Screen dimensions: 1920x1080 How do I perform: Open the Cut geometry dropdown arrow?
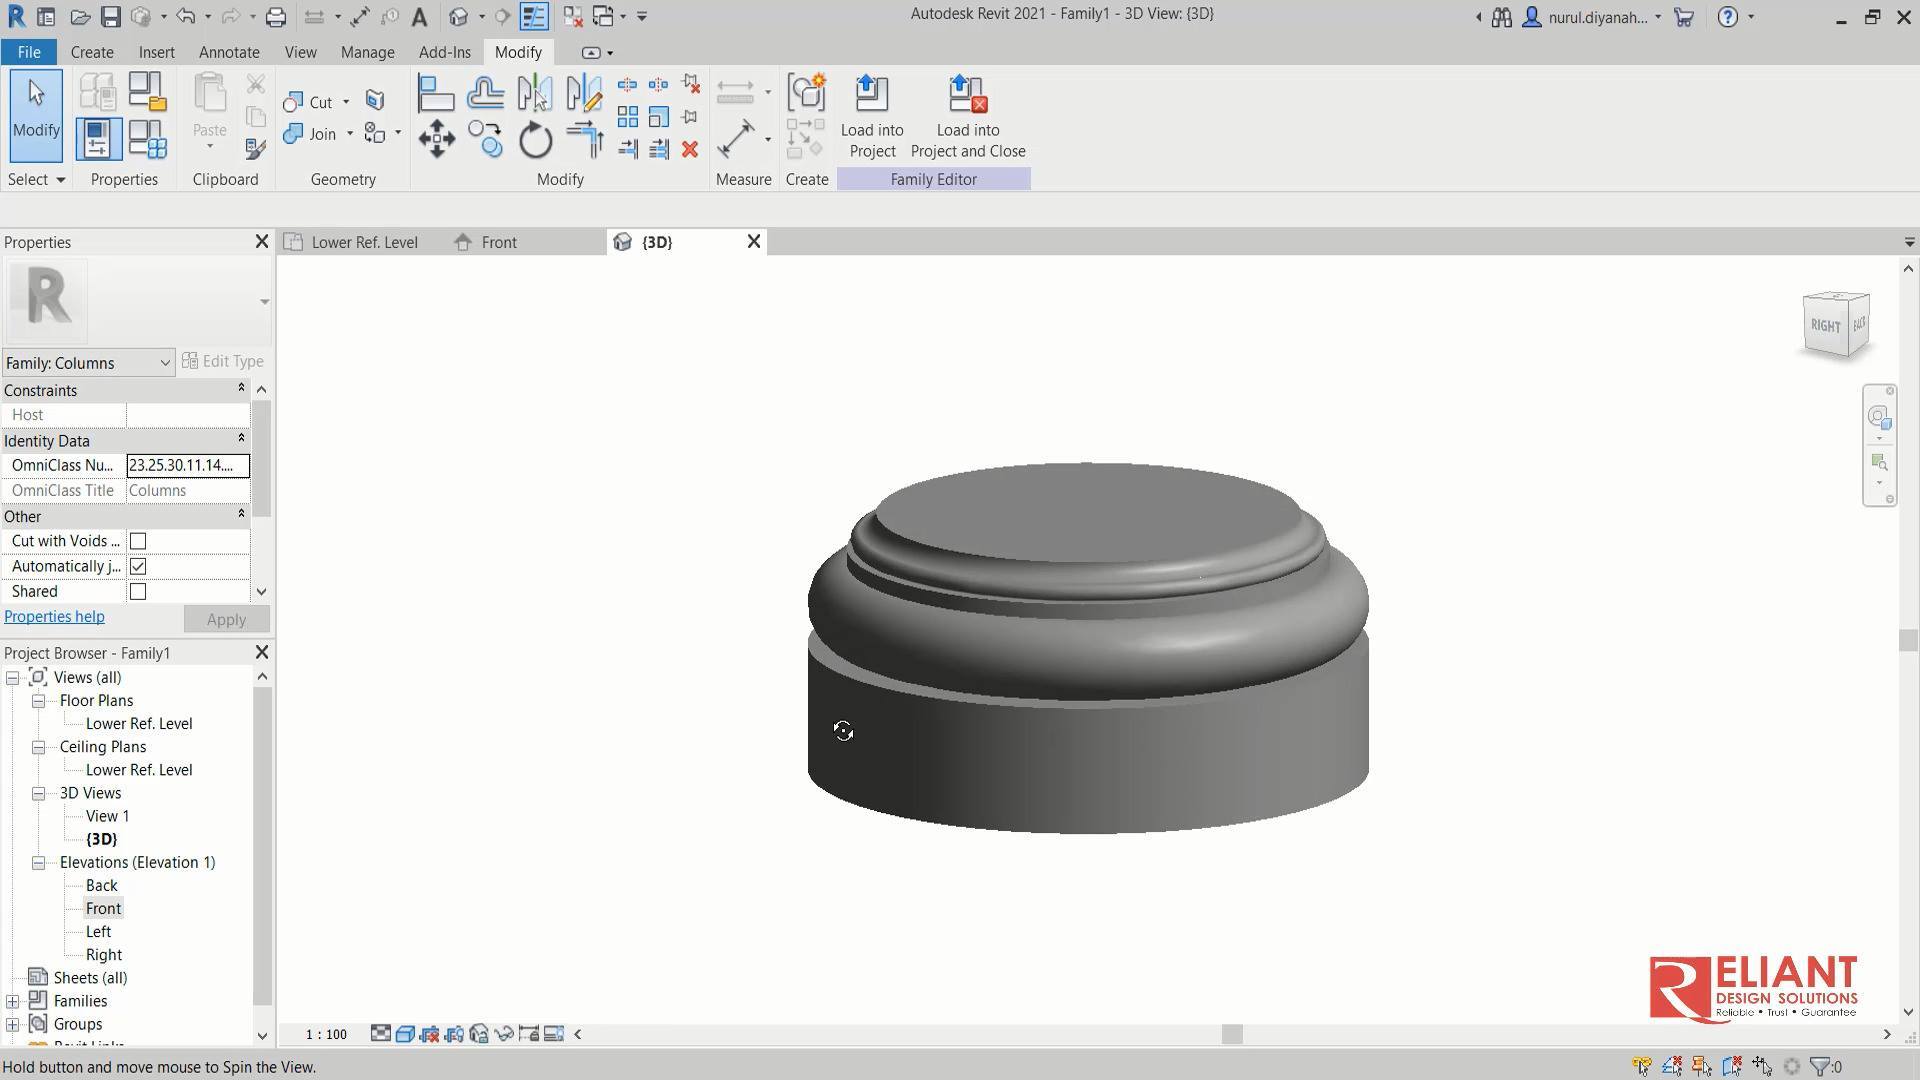pyautogui.click(x=346, y=102)
